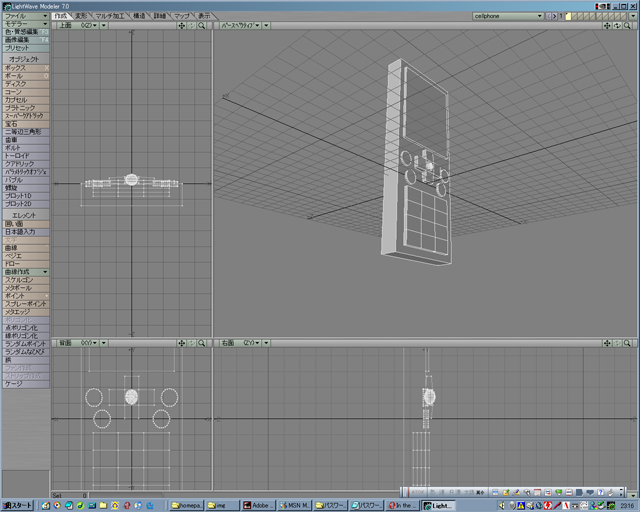640x512 pixels.
Task: Click previous layer bank arrow
Action: (x=549, y=16)
